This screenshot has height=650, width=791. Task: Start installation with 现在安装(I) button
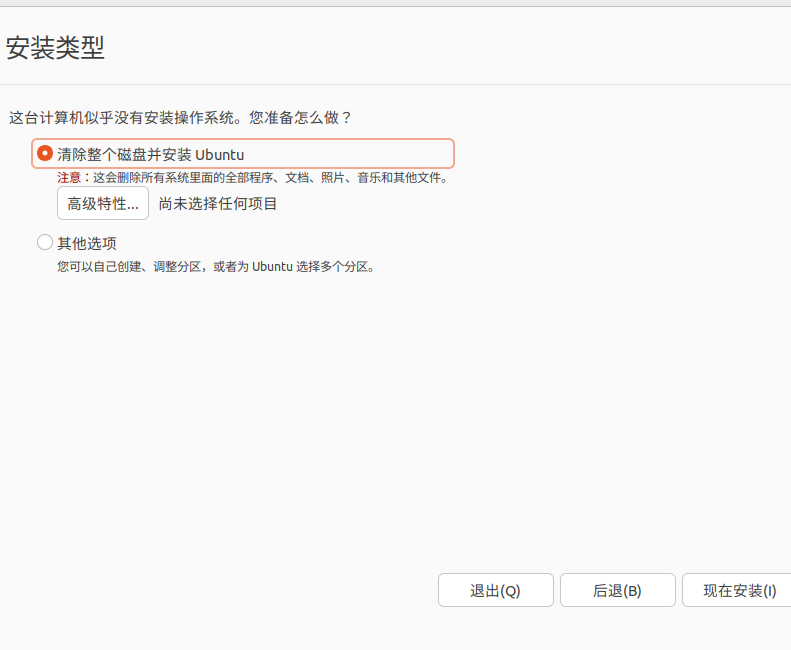pos(737,590)
